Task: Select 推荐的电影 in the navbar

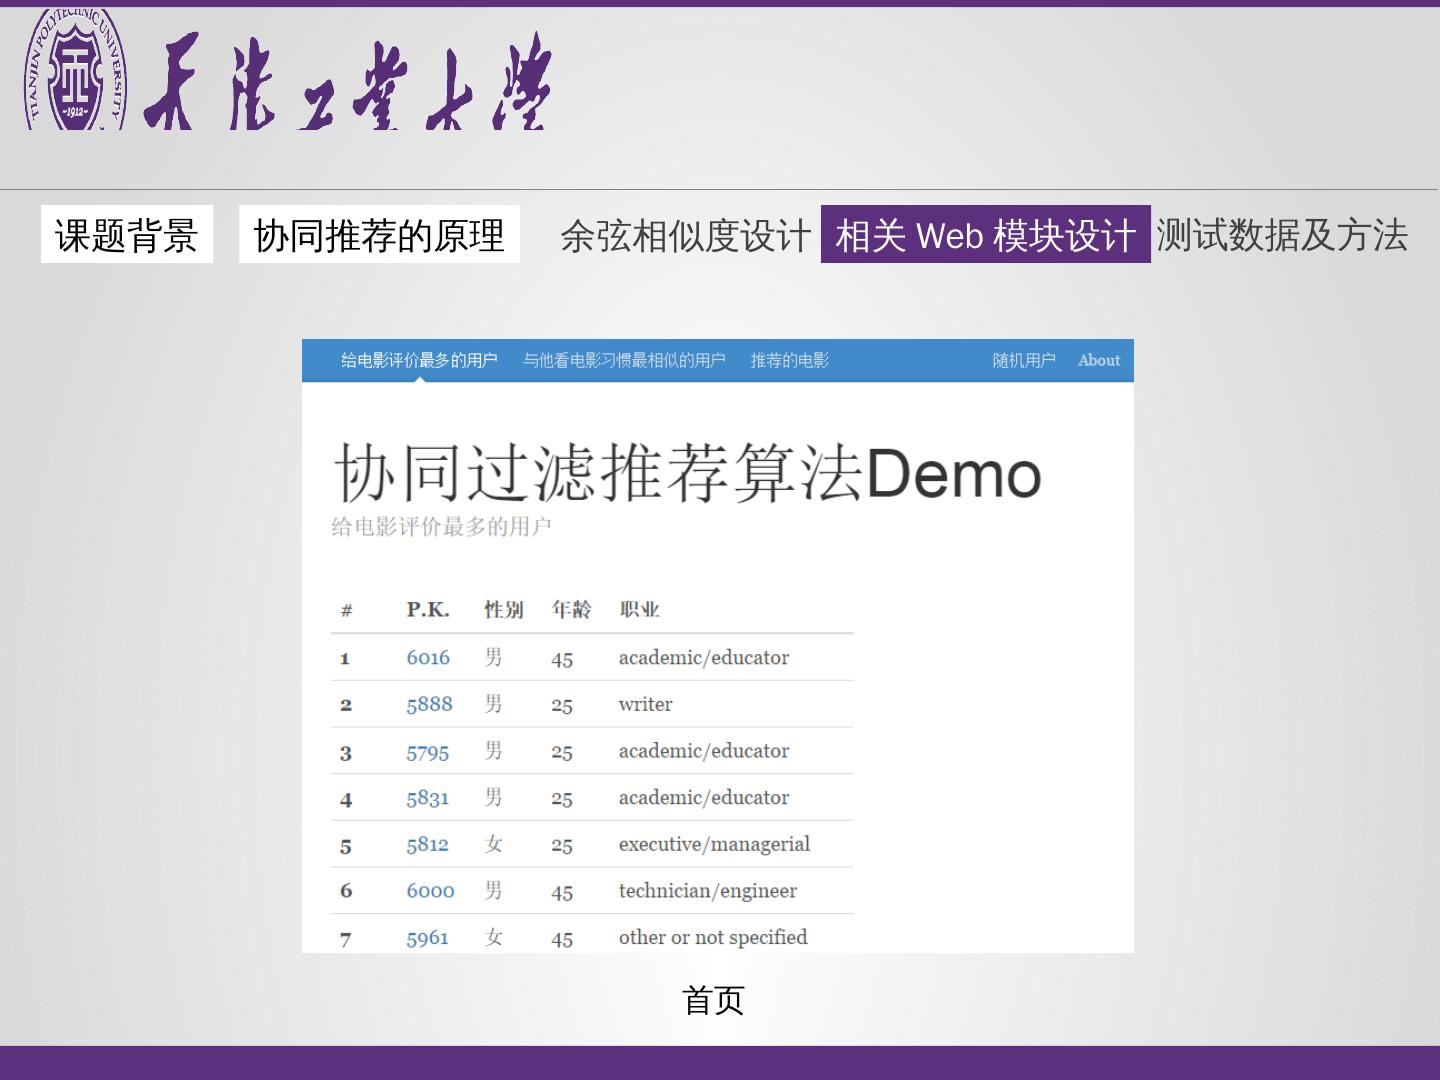Action: [789, 360]
